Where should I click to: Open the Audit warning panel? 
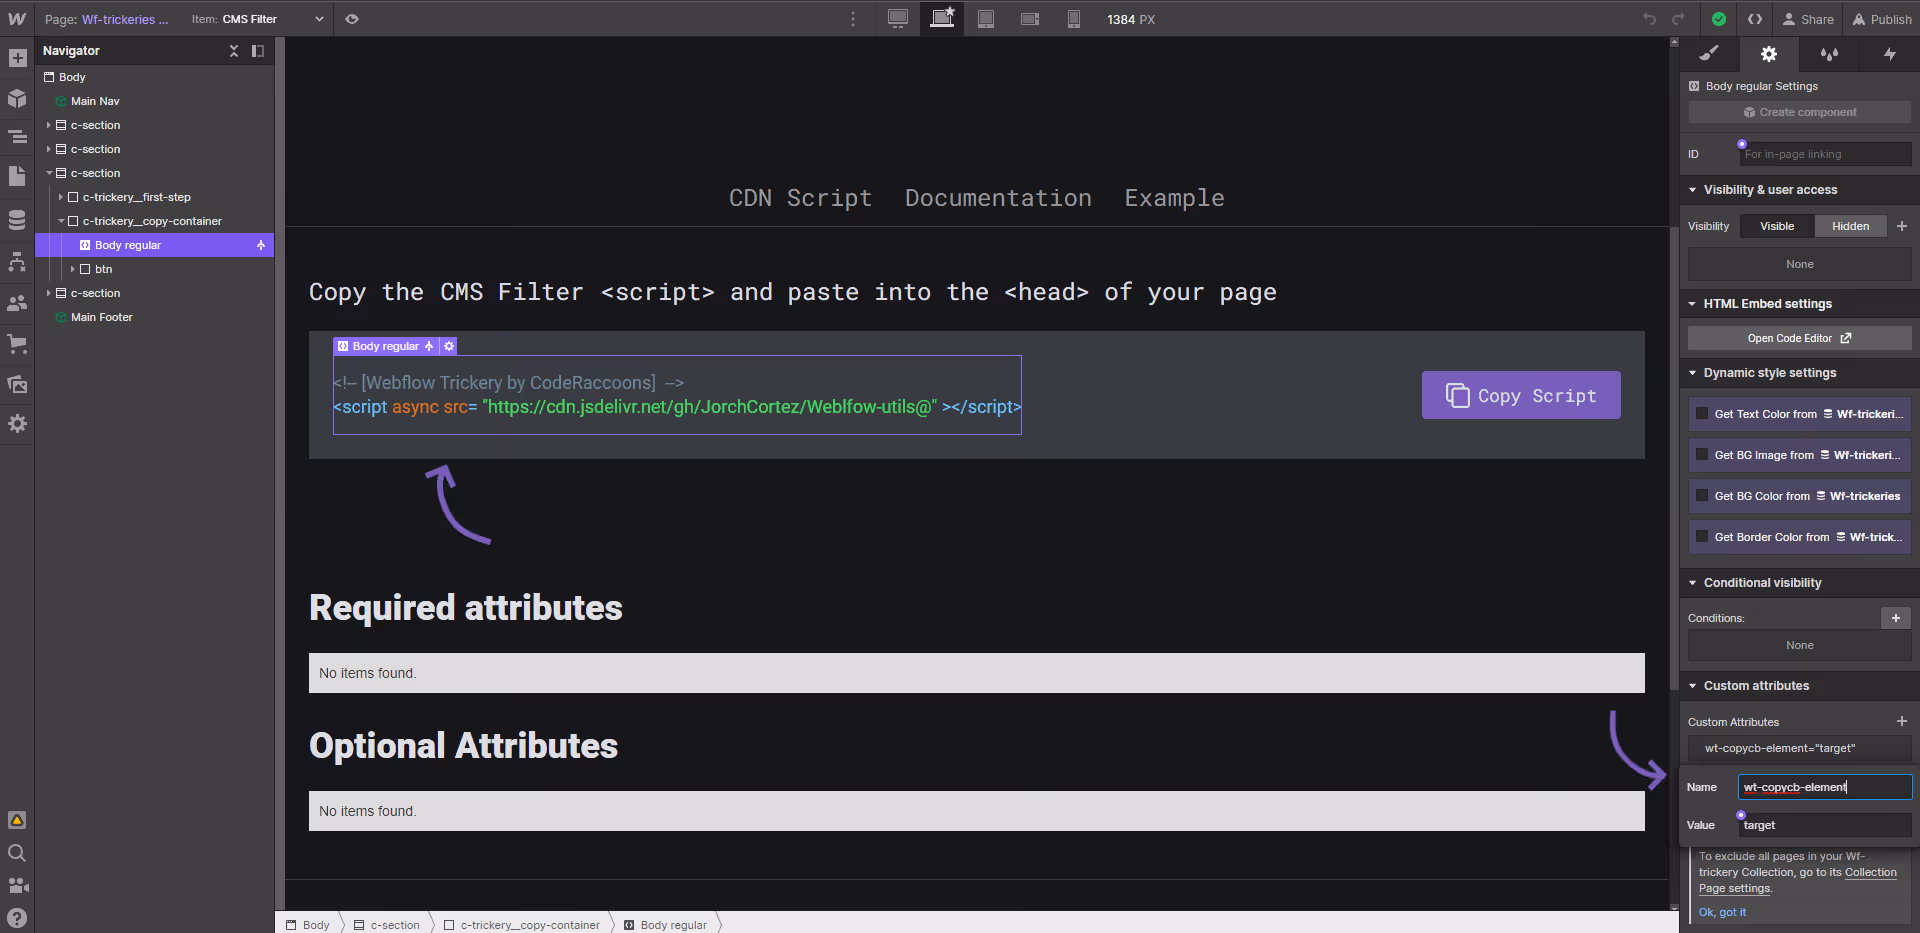[17, 820]
